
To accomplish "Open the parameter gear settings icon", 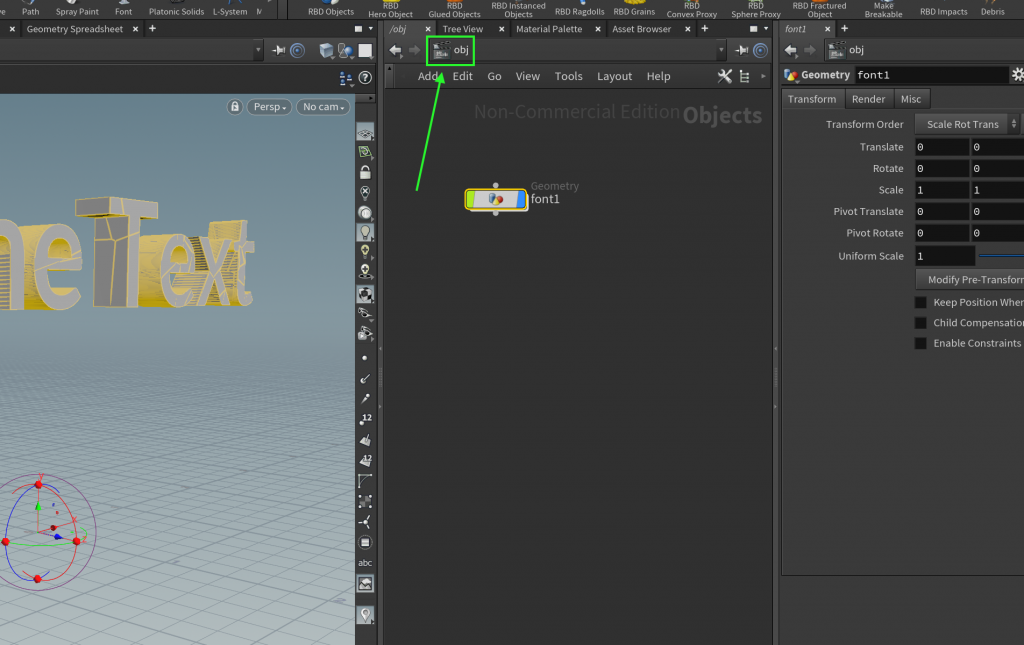I will (1017, 75).
